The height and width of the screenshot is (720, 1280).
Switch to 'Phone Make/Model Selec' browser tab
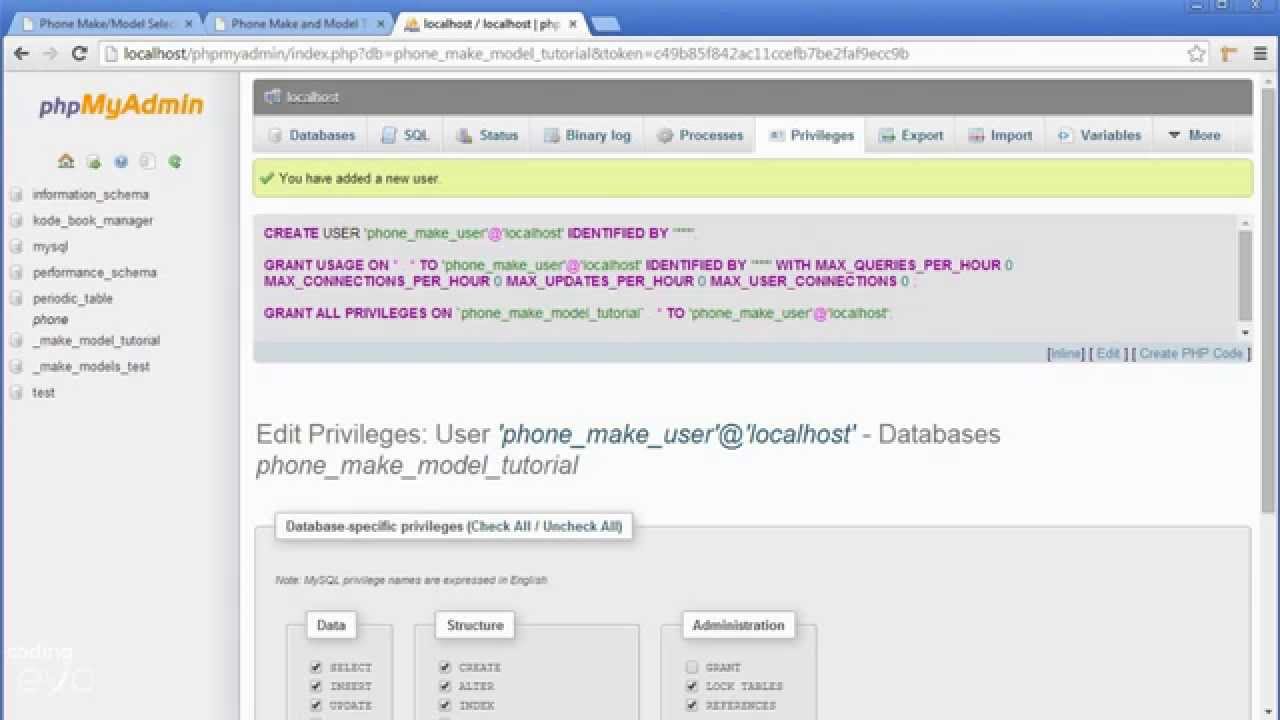coord(105,23)
